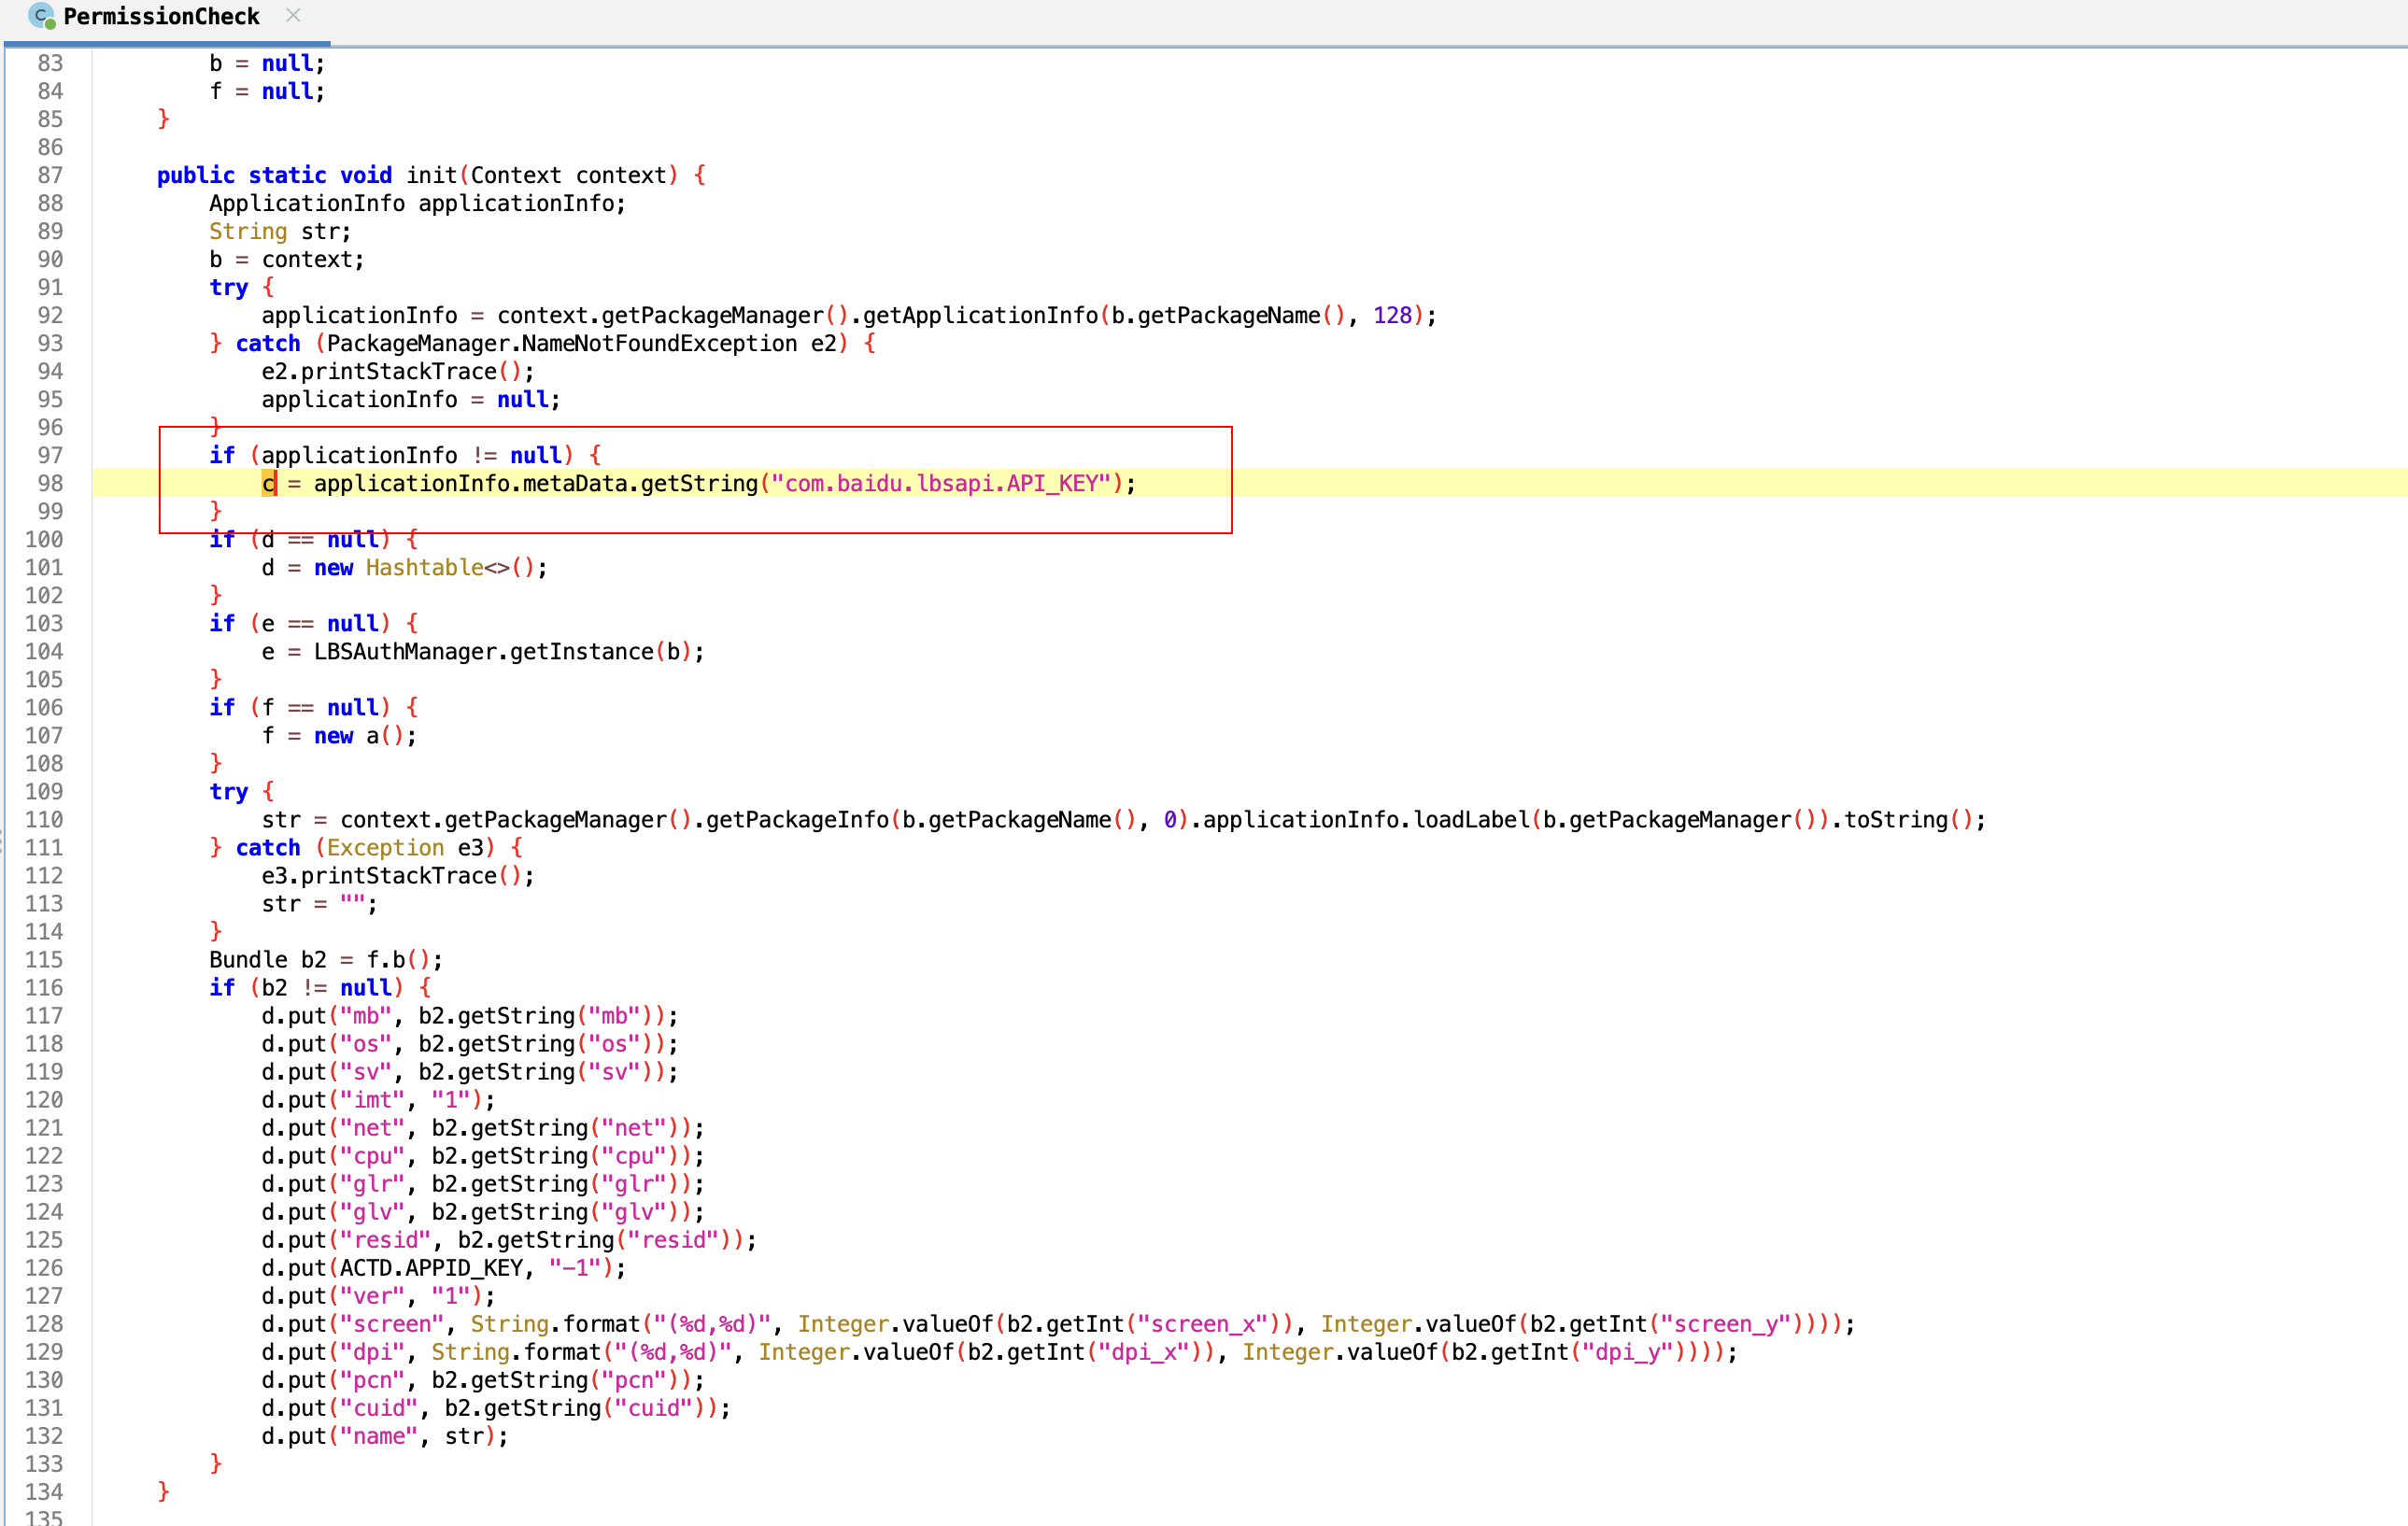Click "resid" key on line 125
Viewport: 2408px width, 1526px height.
tap(385, 1239)
